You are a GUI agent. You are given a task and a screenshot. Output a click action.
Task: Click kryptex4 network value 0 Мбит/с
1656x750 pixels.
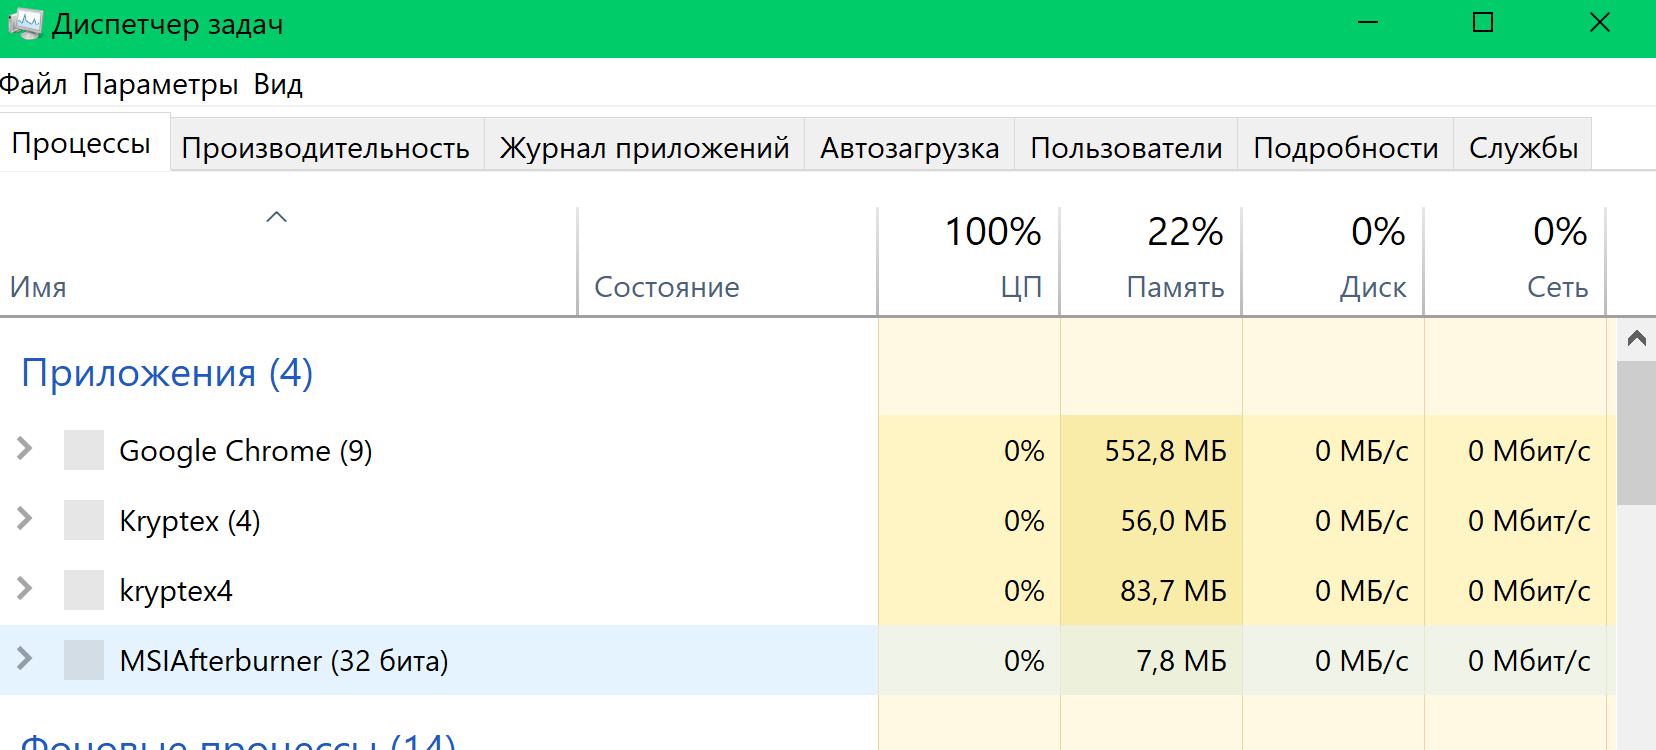pos(1529,591)
